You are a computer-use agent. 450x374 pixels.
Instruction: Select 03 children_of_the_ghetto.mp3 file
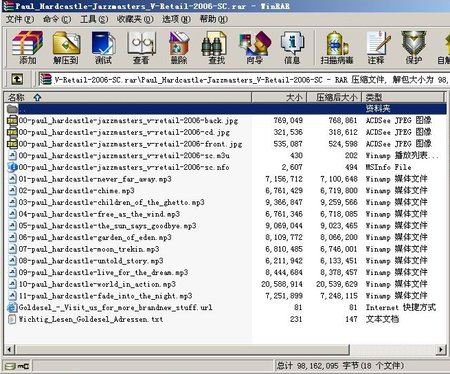pos(111,202)
